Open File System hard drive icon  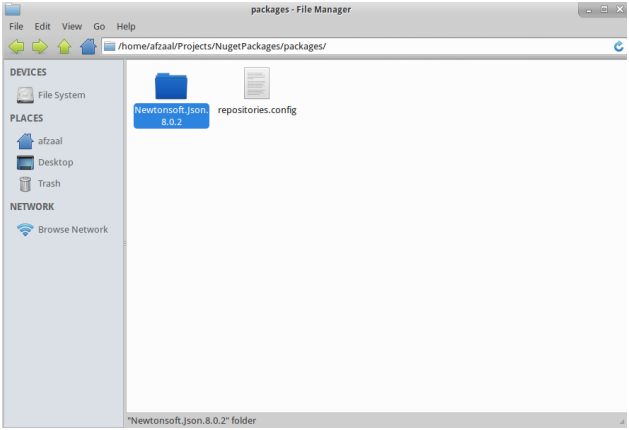click(25, 95)
